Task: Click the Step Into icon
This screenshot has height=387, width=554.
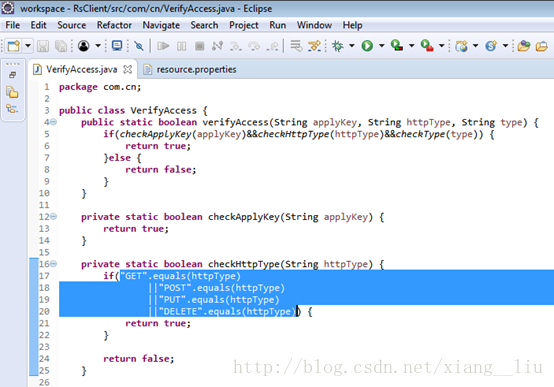Action: [x=236, y=46]
